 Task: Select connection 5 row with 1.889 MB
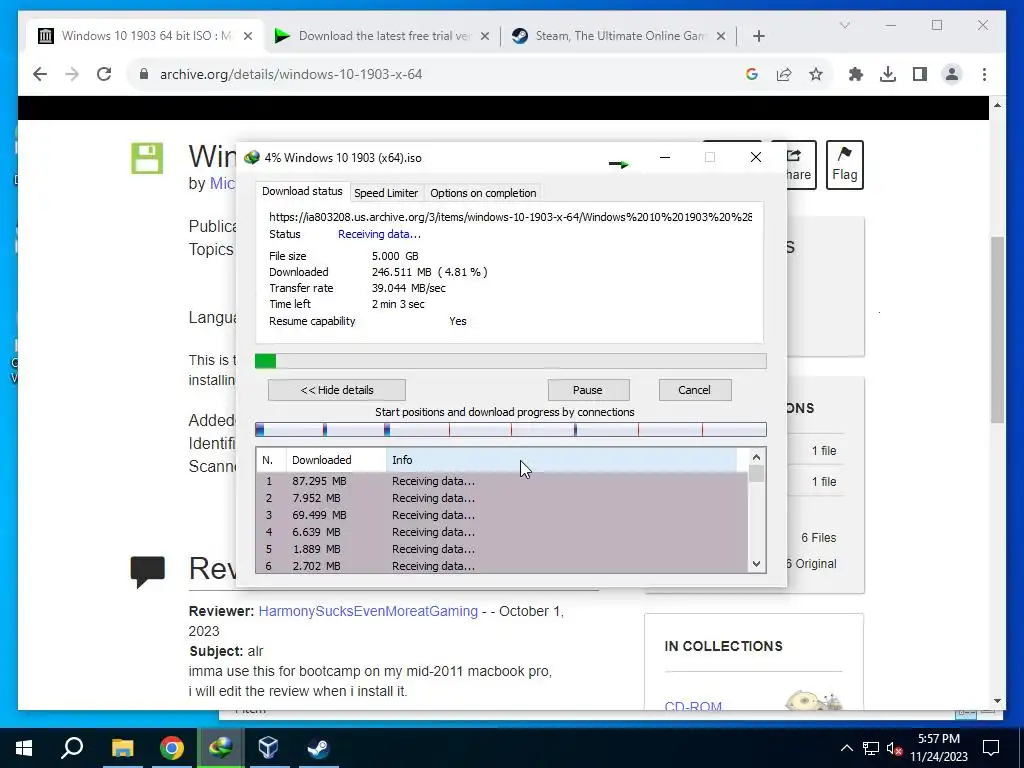point(502,549)
